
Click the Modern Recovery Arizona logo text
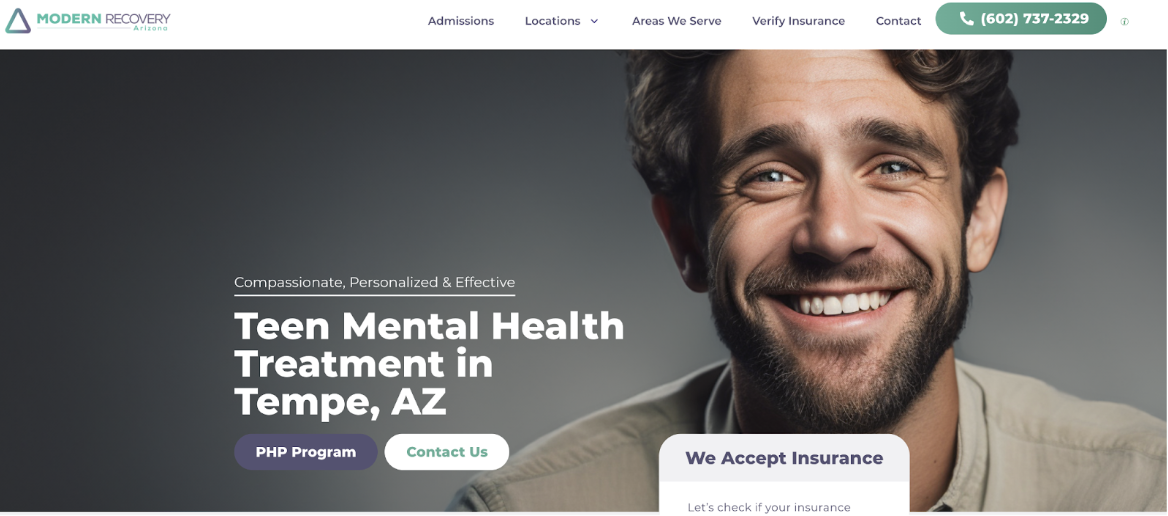(x=103, y=20)
